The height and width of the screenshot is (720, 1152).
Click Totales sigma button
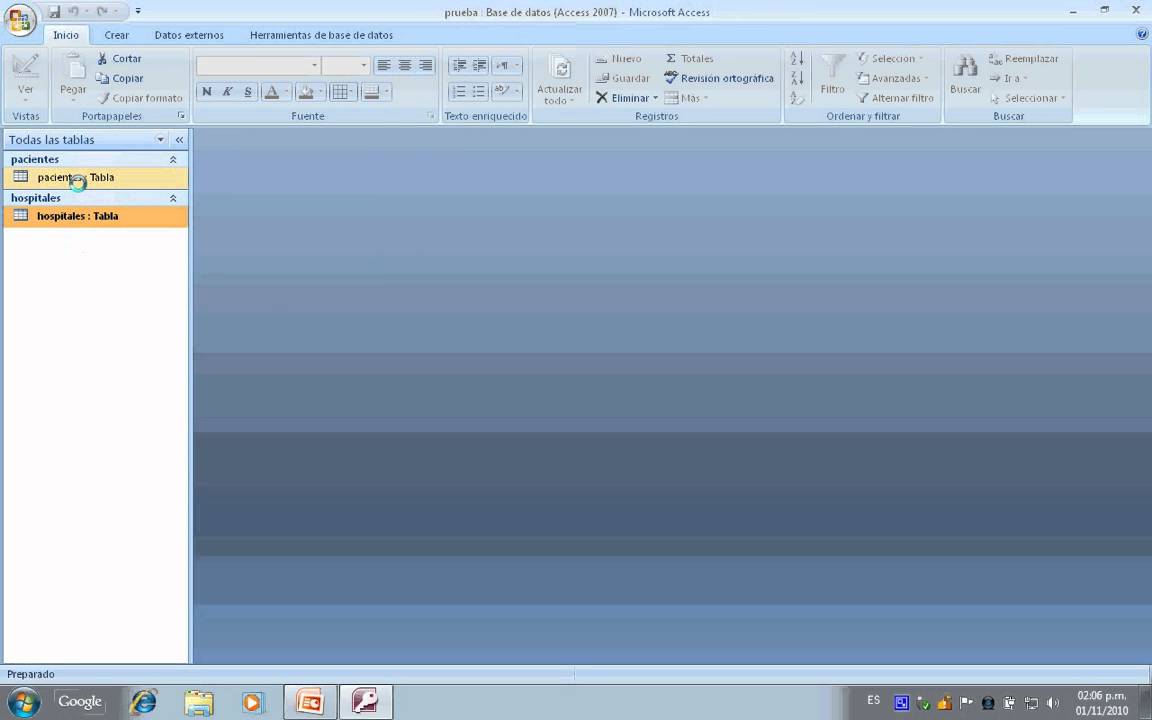(x=689, y=58)
